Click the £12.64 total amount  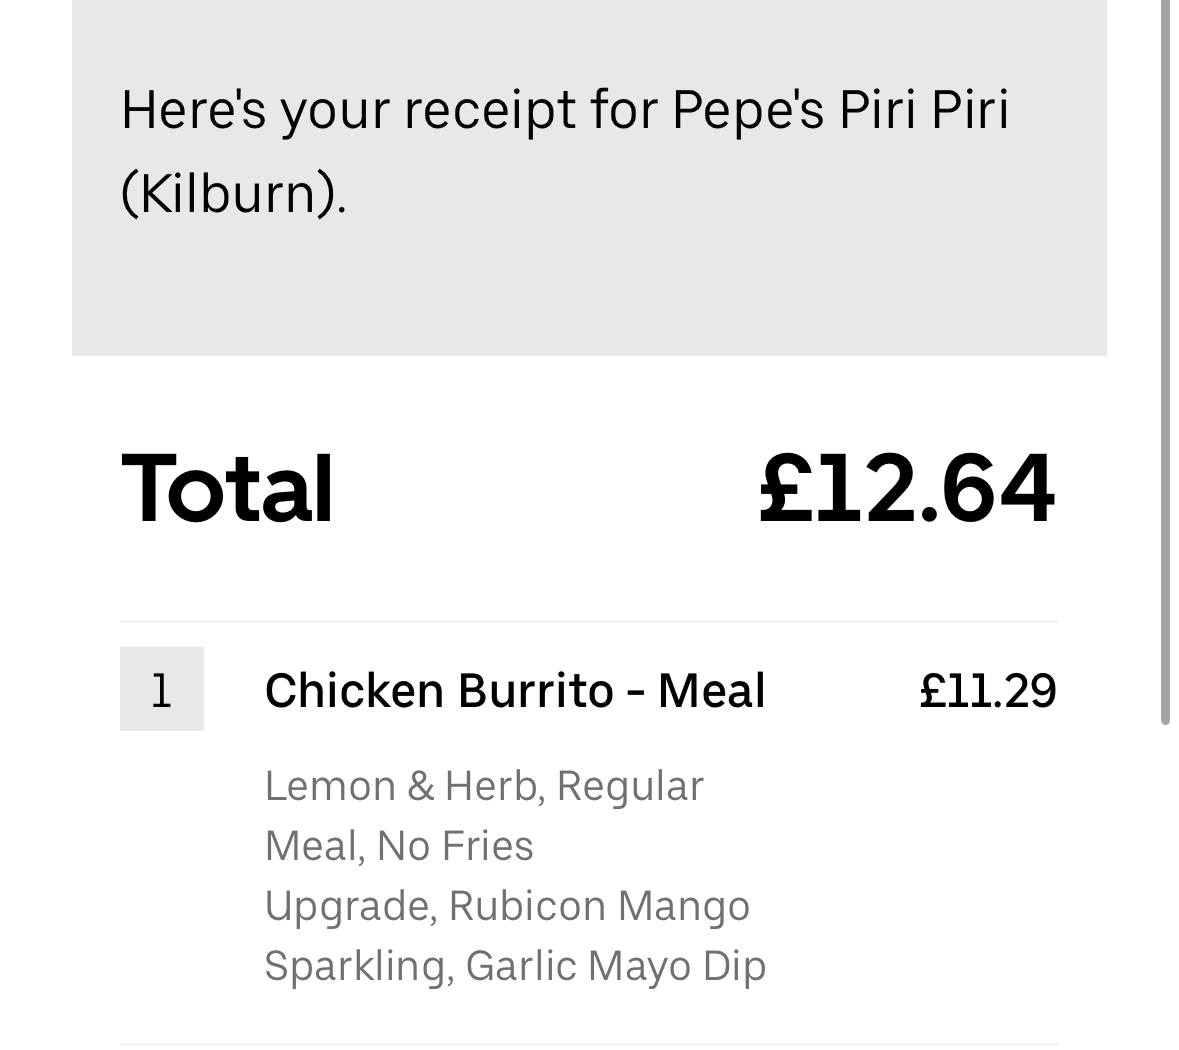[x=906, y=489]
